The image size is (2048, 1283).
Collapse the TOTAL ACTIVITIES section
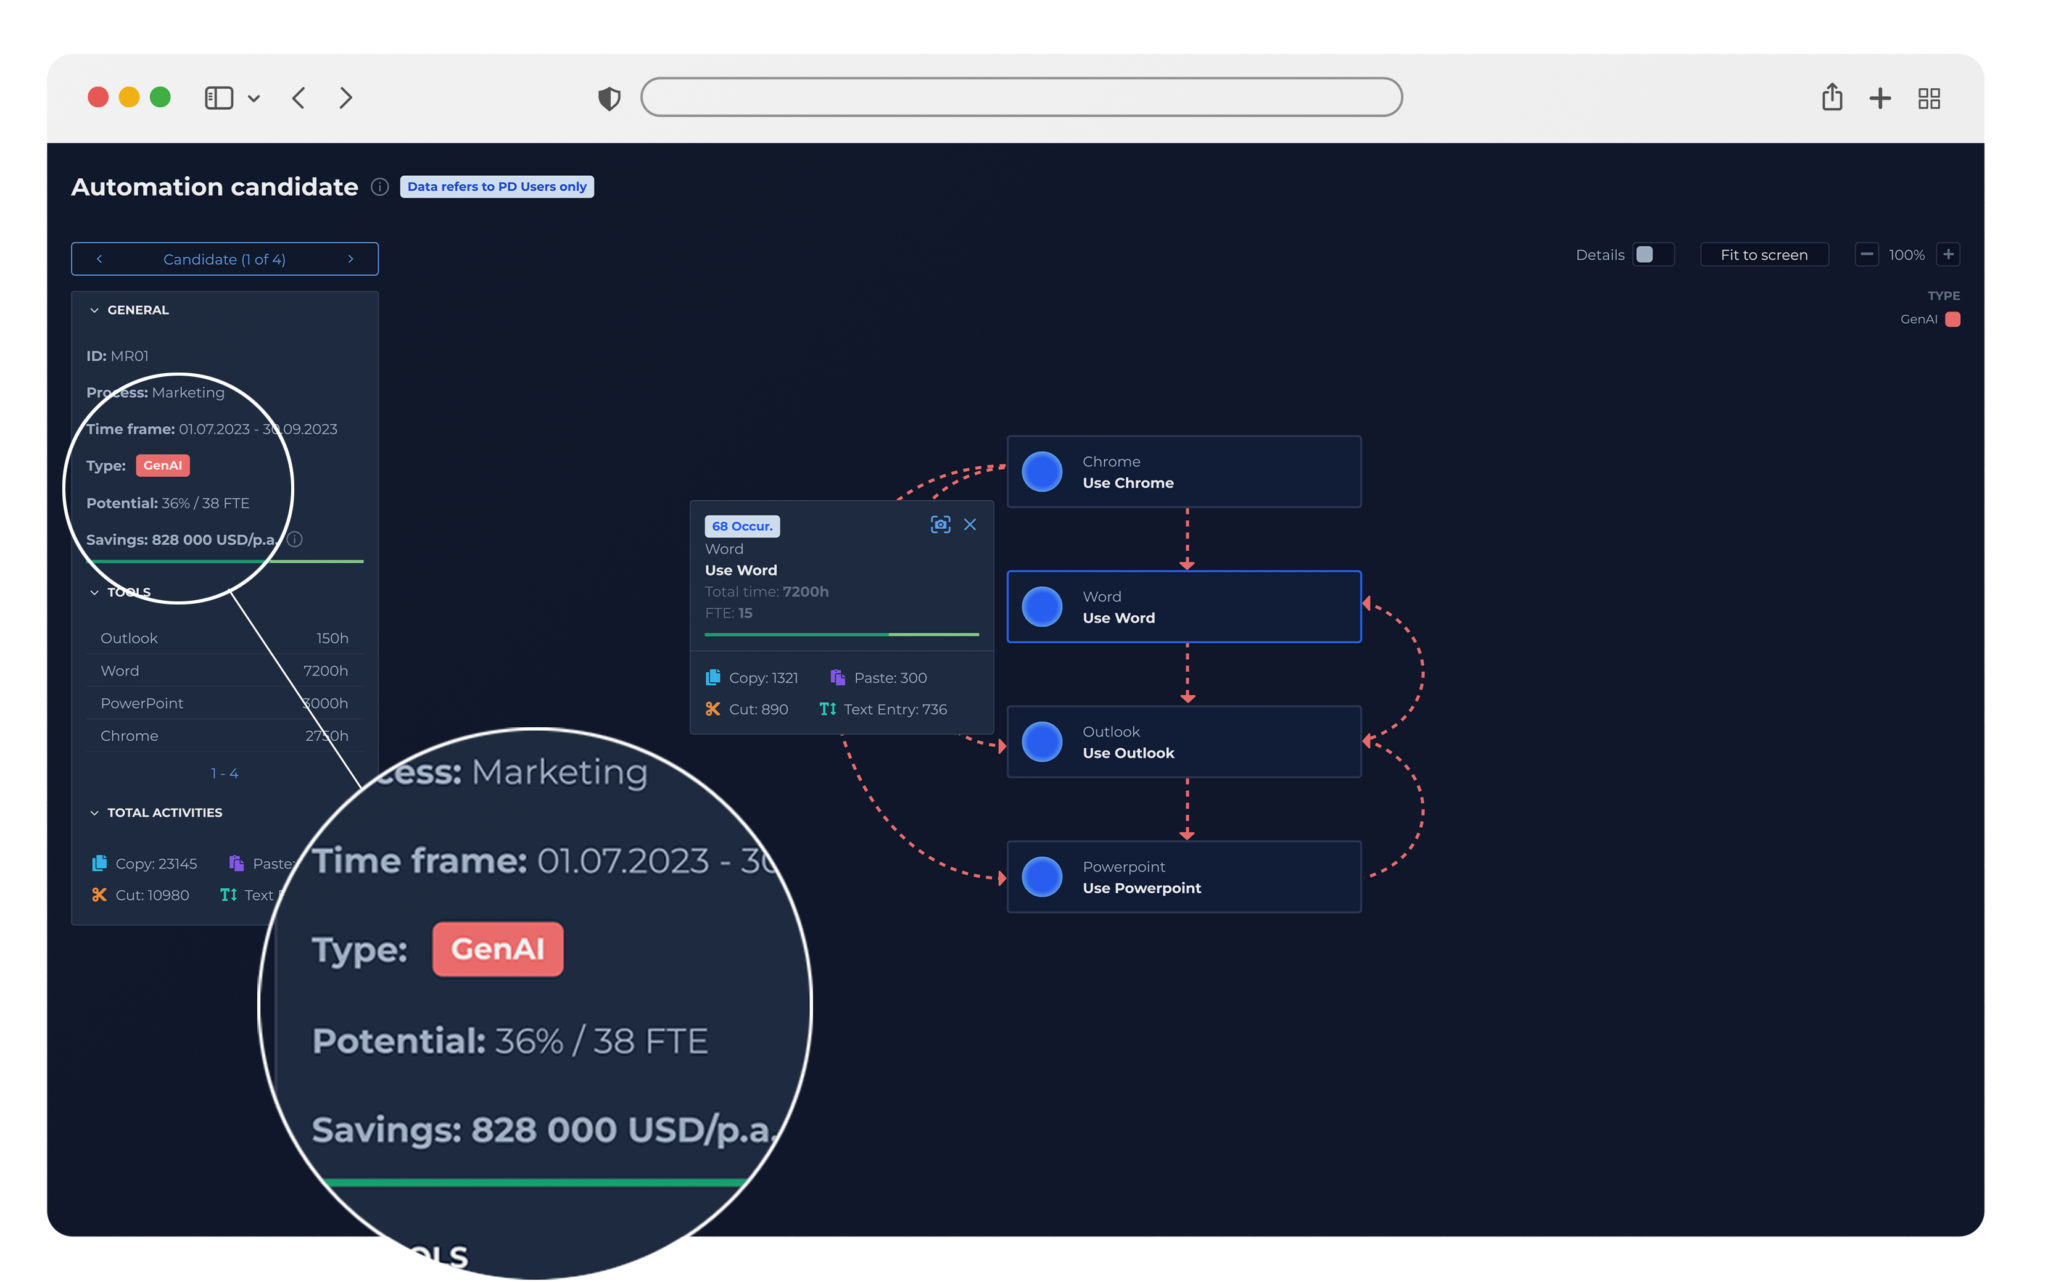point(95,813)
